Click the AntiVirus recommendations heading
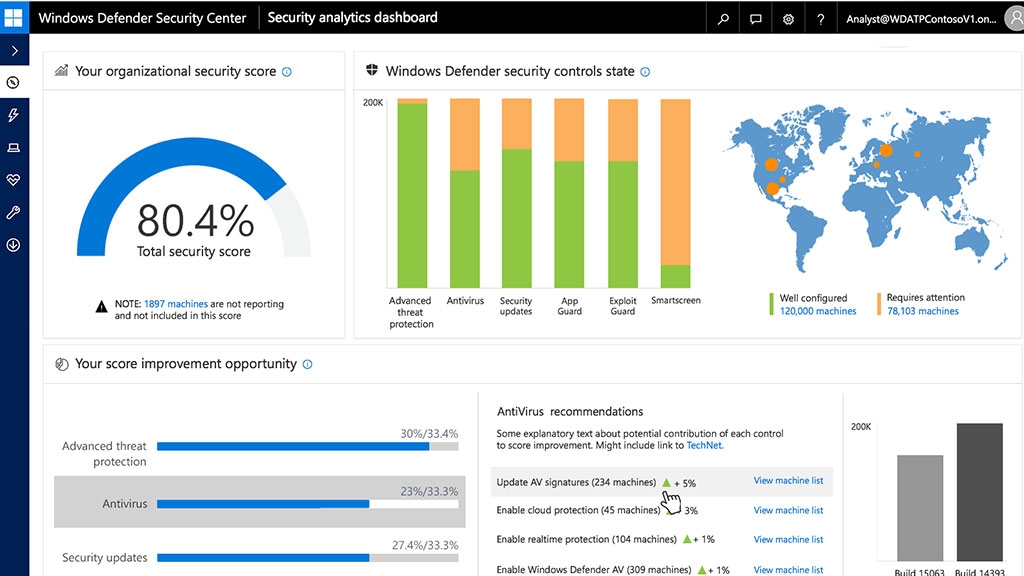This screenshot has width=1024, height=576. point(570,411)
